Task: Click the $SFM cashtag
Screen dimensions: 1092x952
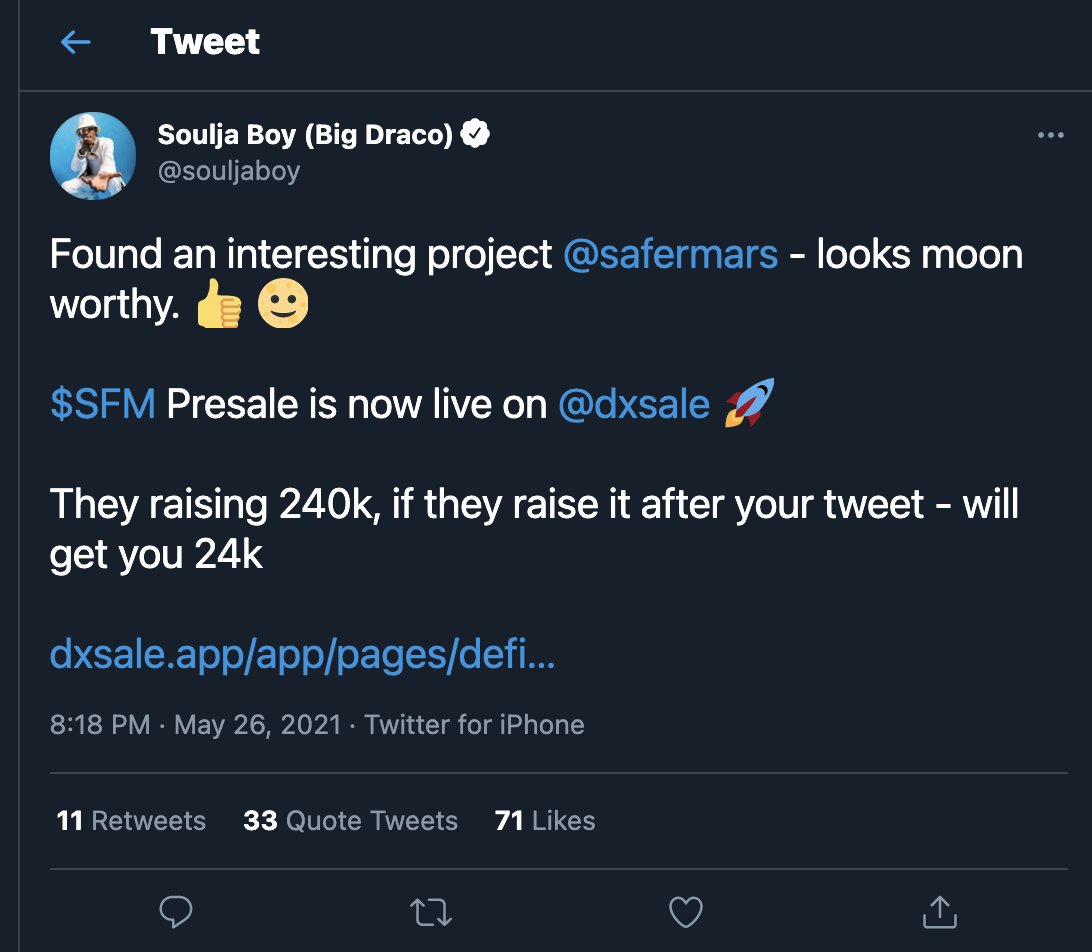Action: tap(103, 404)
